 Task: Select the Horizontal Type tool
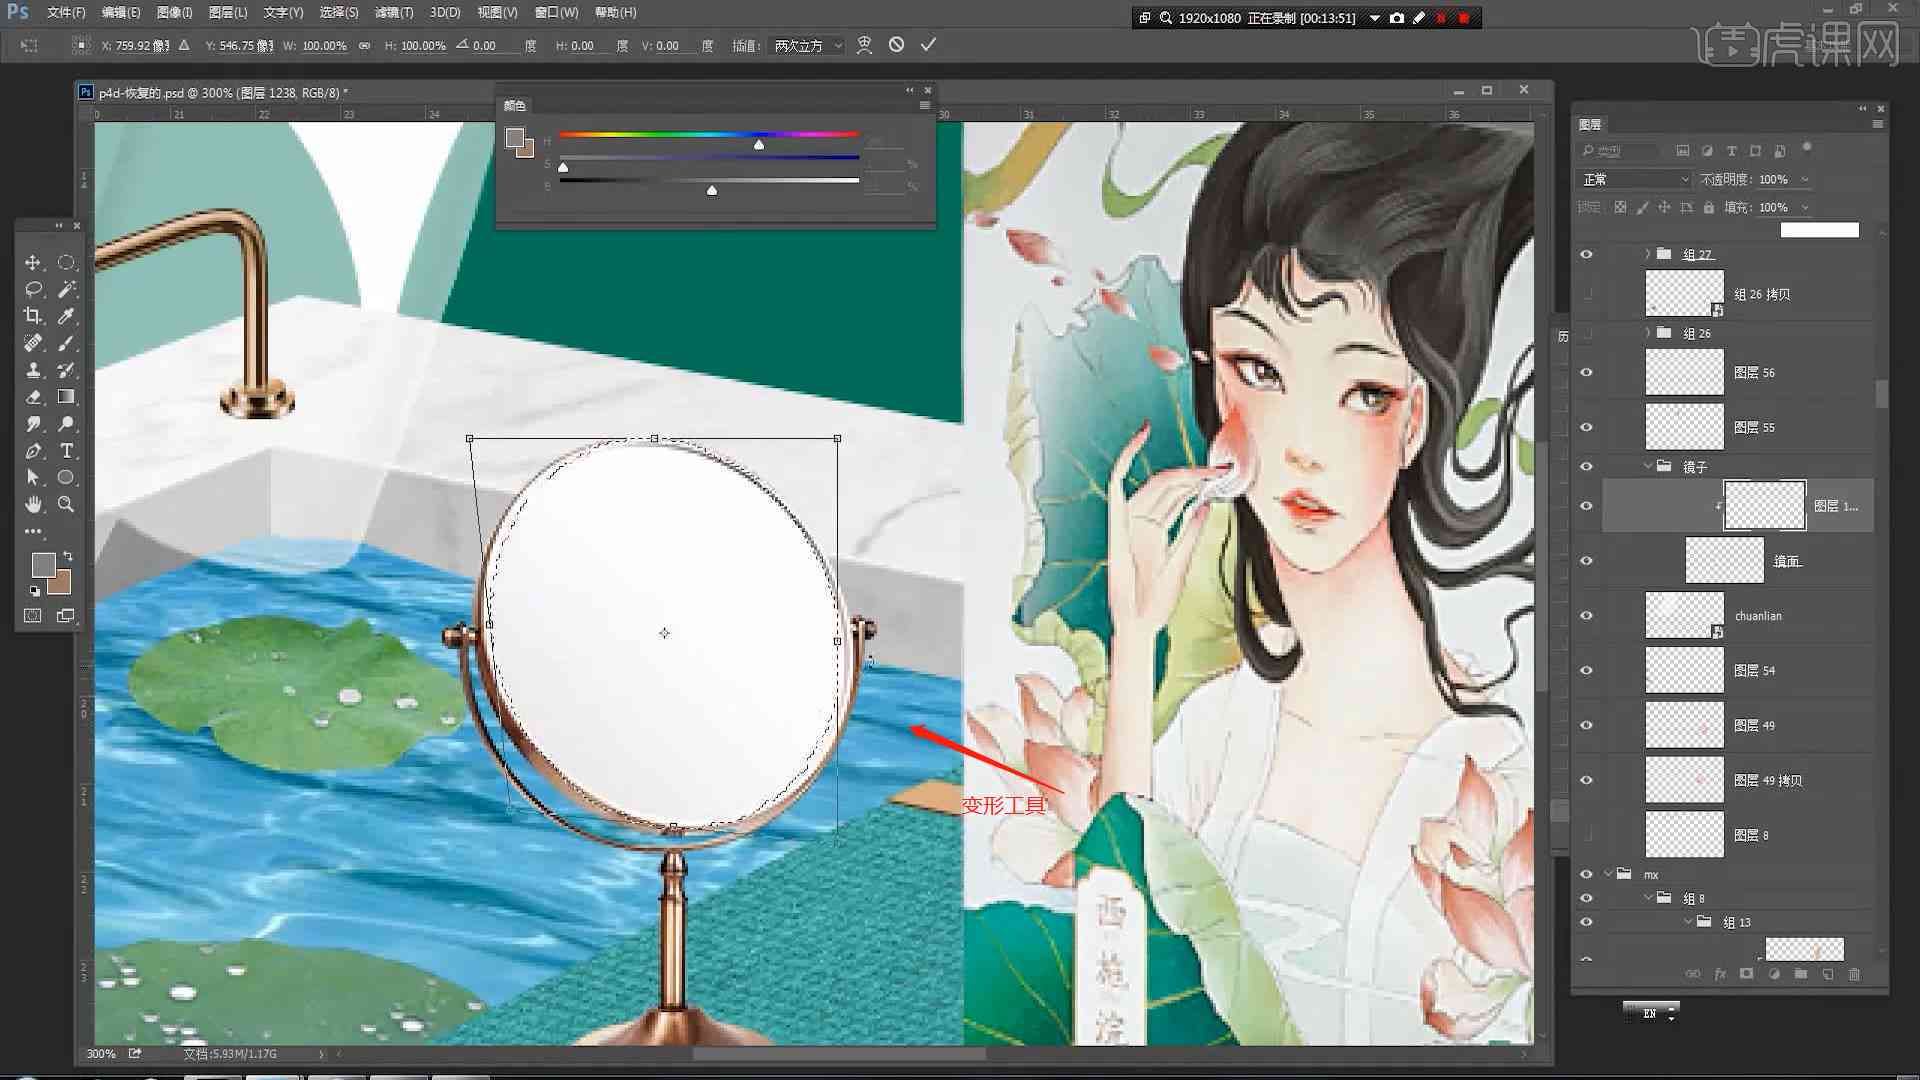(66, 451)
